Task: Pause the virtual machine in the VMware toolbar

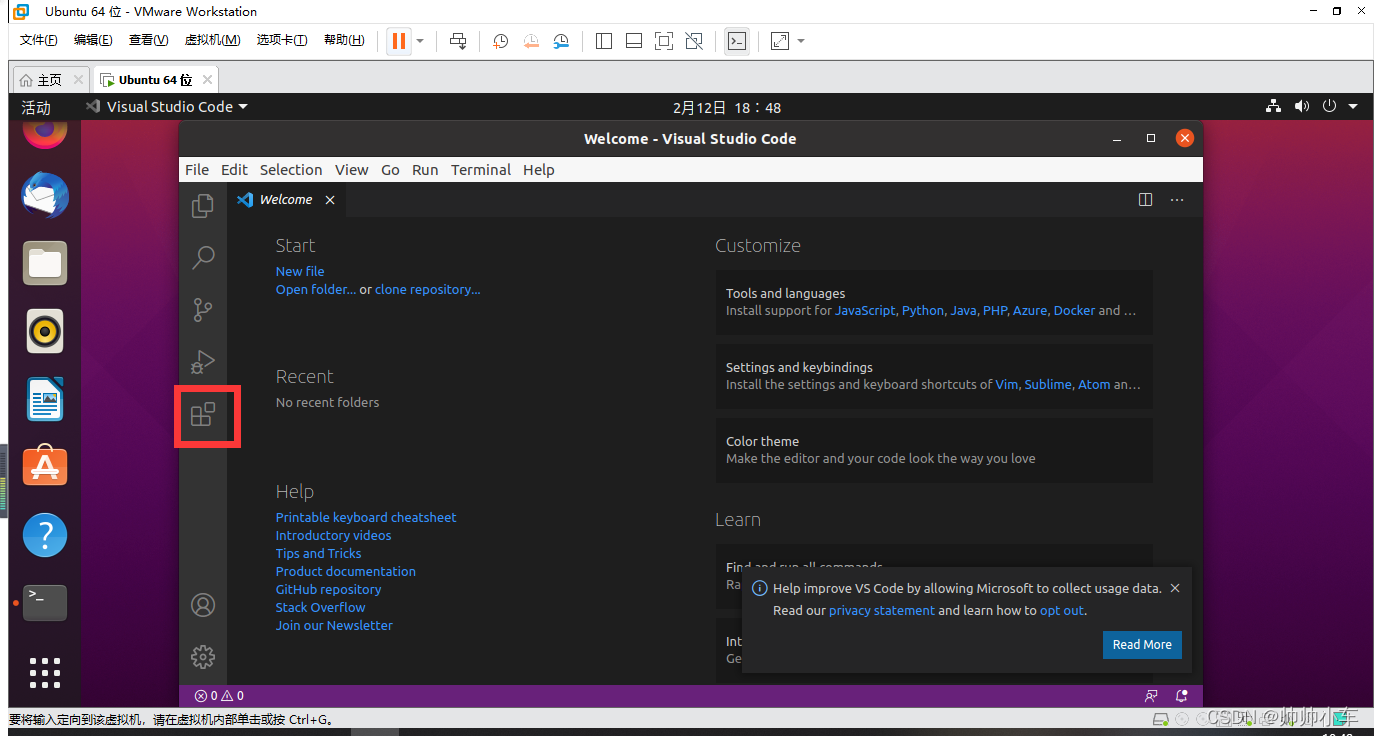Action: click(399, 41)
